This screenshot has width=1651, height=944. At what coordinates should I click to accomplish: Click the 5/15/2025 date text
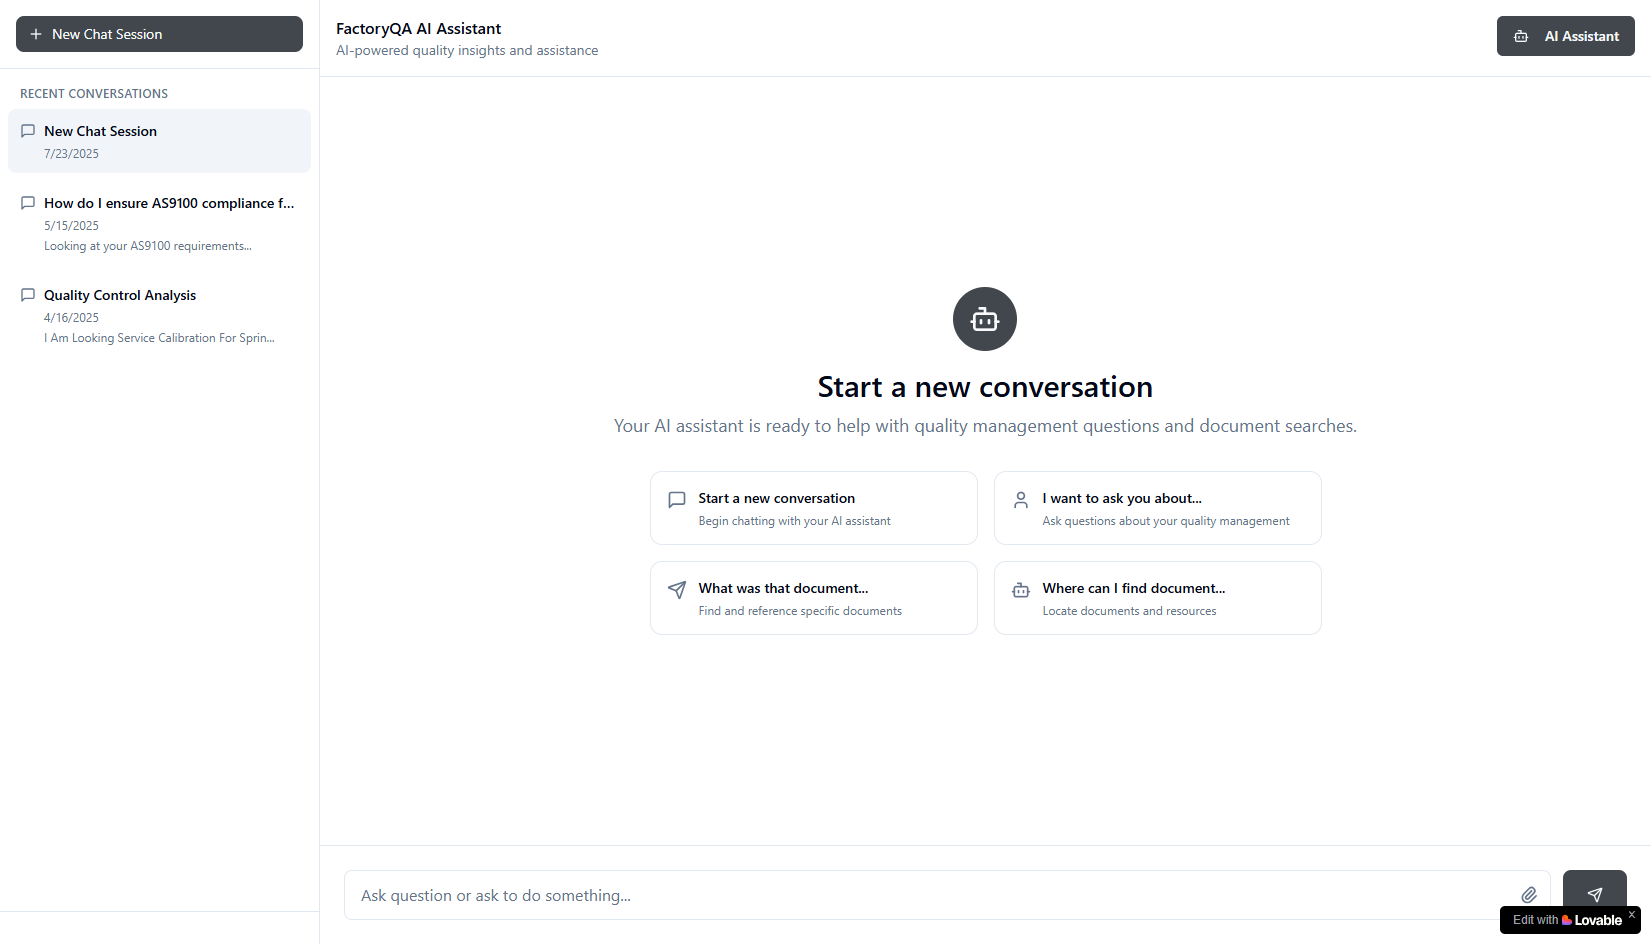pyautogui.click(x=71, y=226)
